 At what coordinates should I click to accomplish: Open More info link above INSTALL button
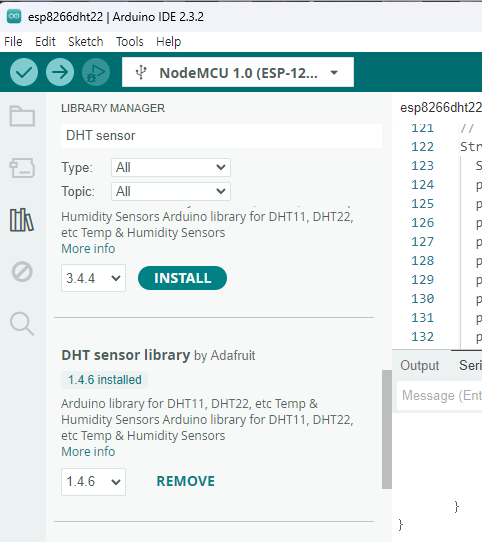coord(88,249)
